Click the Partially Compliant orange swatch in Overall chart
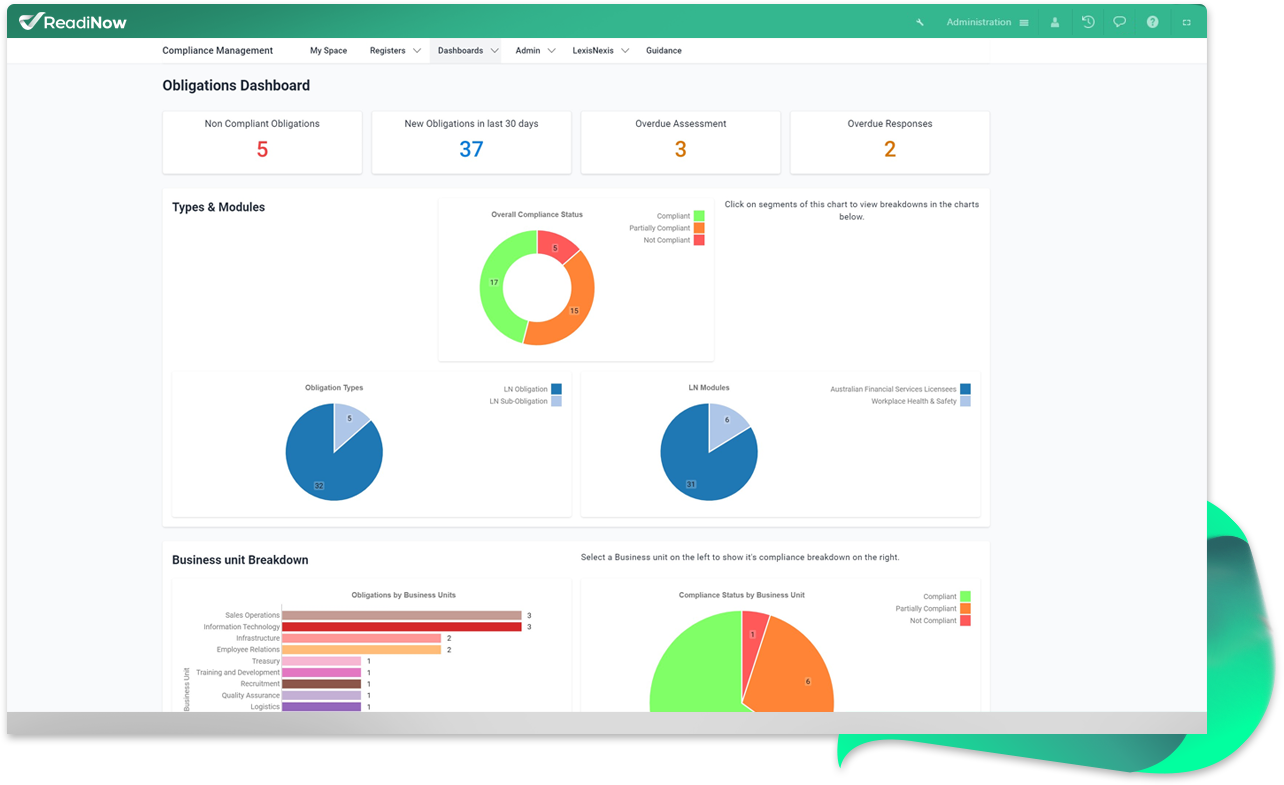Viewport: 1284px width, 785px height. point(699,228)
